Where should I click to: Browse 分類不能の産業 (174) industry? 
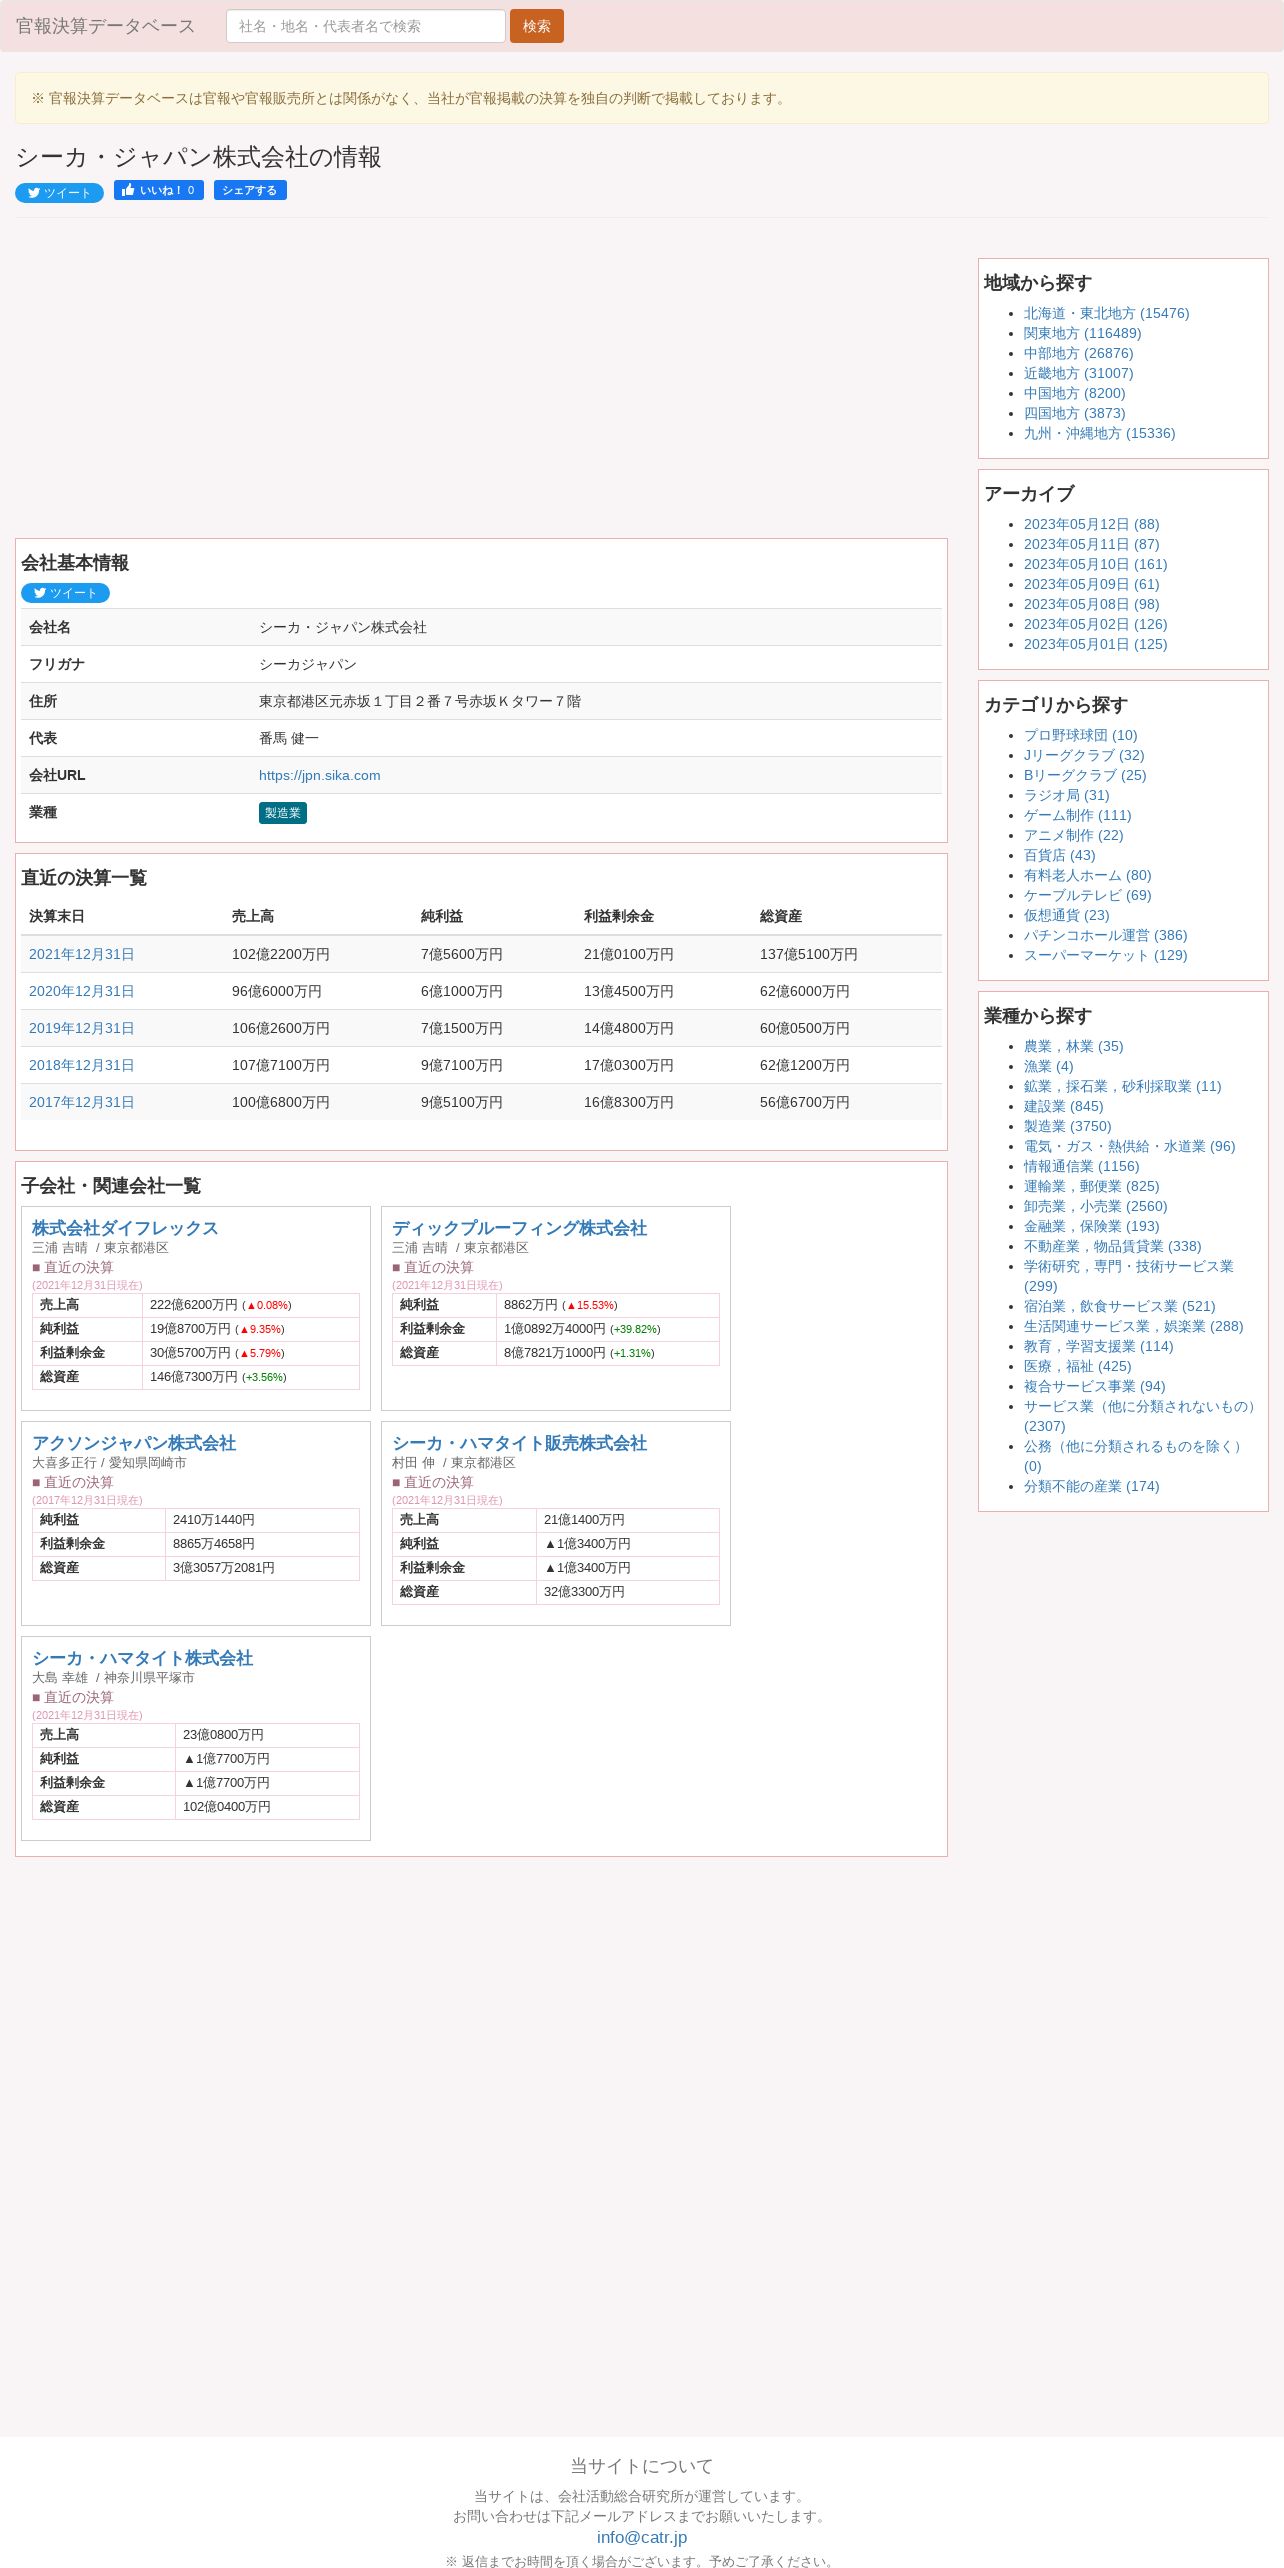(1091, 1486)
